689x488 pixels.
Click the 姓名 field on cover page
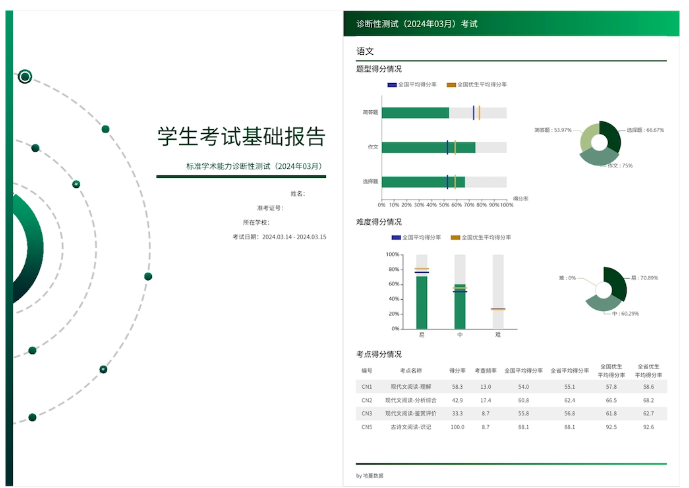click(x=297, y=193)
